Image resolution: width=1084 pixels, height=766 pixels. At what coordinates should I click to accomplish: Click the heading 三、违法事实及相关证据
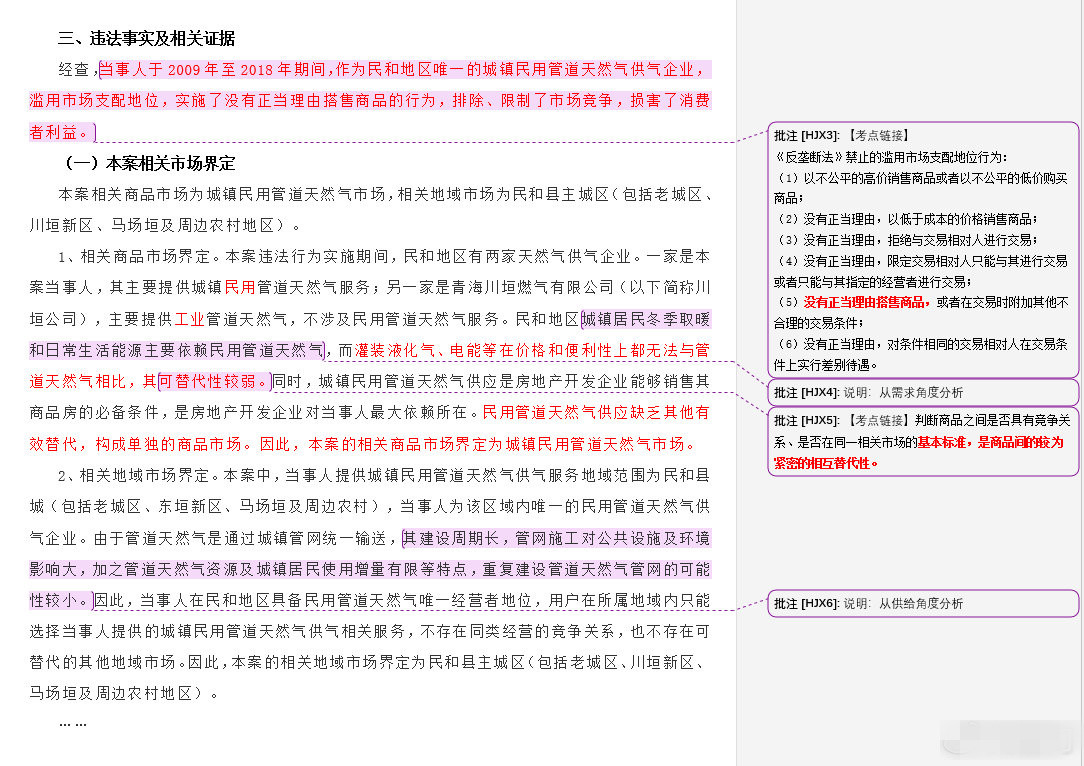(x=147, y=39)
